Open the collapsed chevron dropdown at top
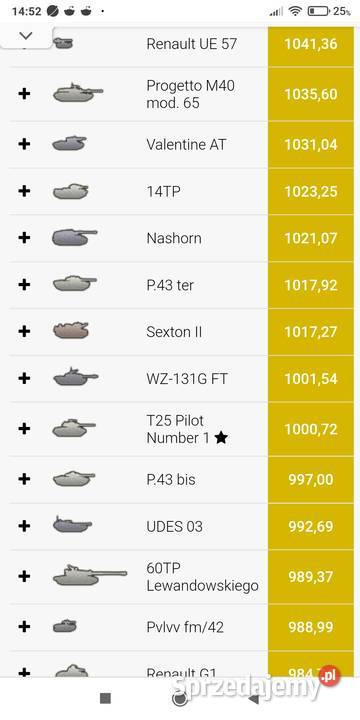360x720 pixels. (x=26, y=36)
